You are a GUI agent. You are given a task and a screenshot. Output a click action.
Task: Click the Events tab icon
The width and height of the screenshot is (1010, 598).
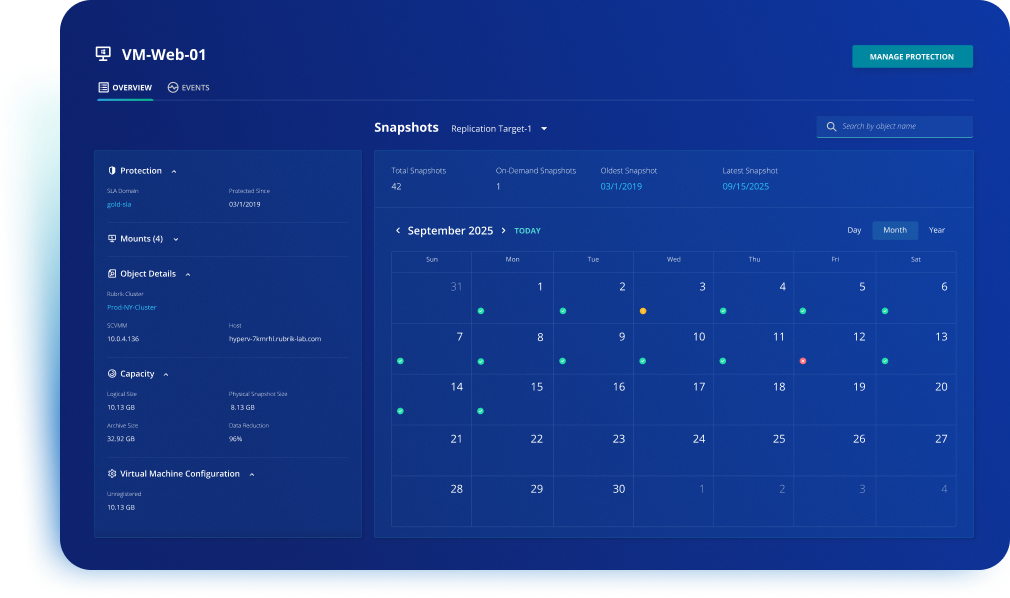tap(172, 87)
